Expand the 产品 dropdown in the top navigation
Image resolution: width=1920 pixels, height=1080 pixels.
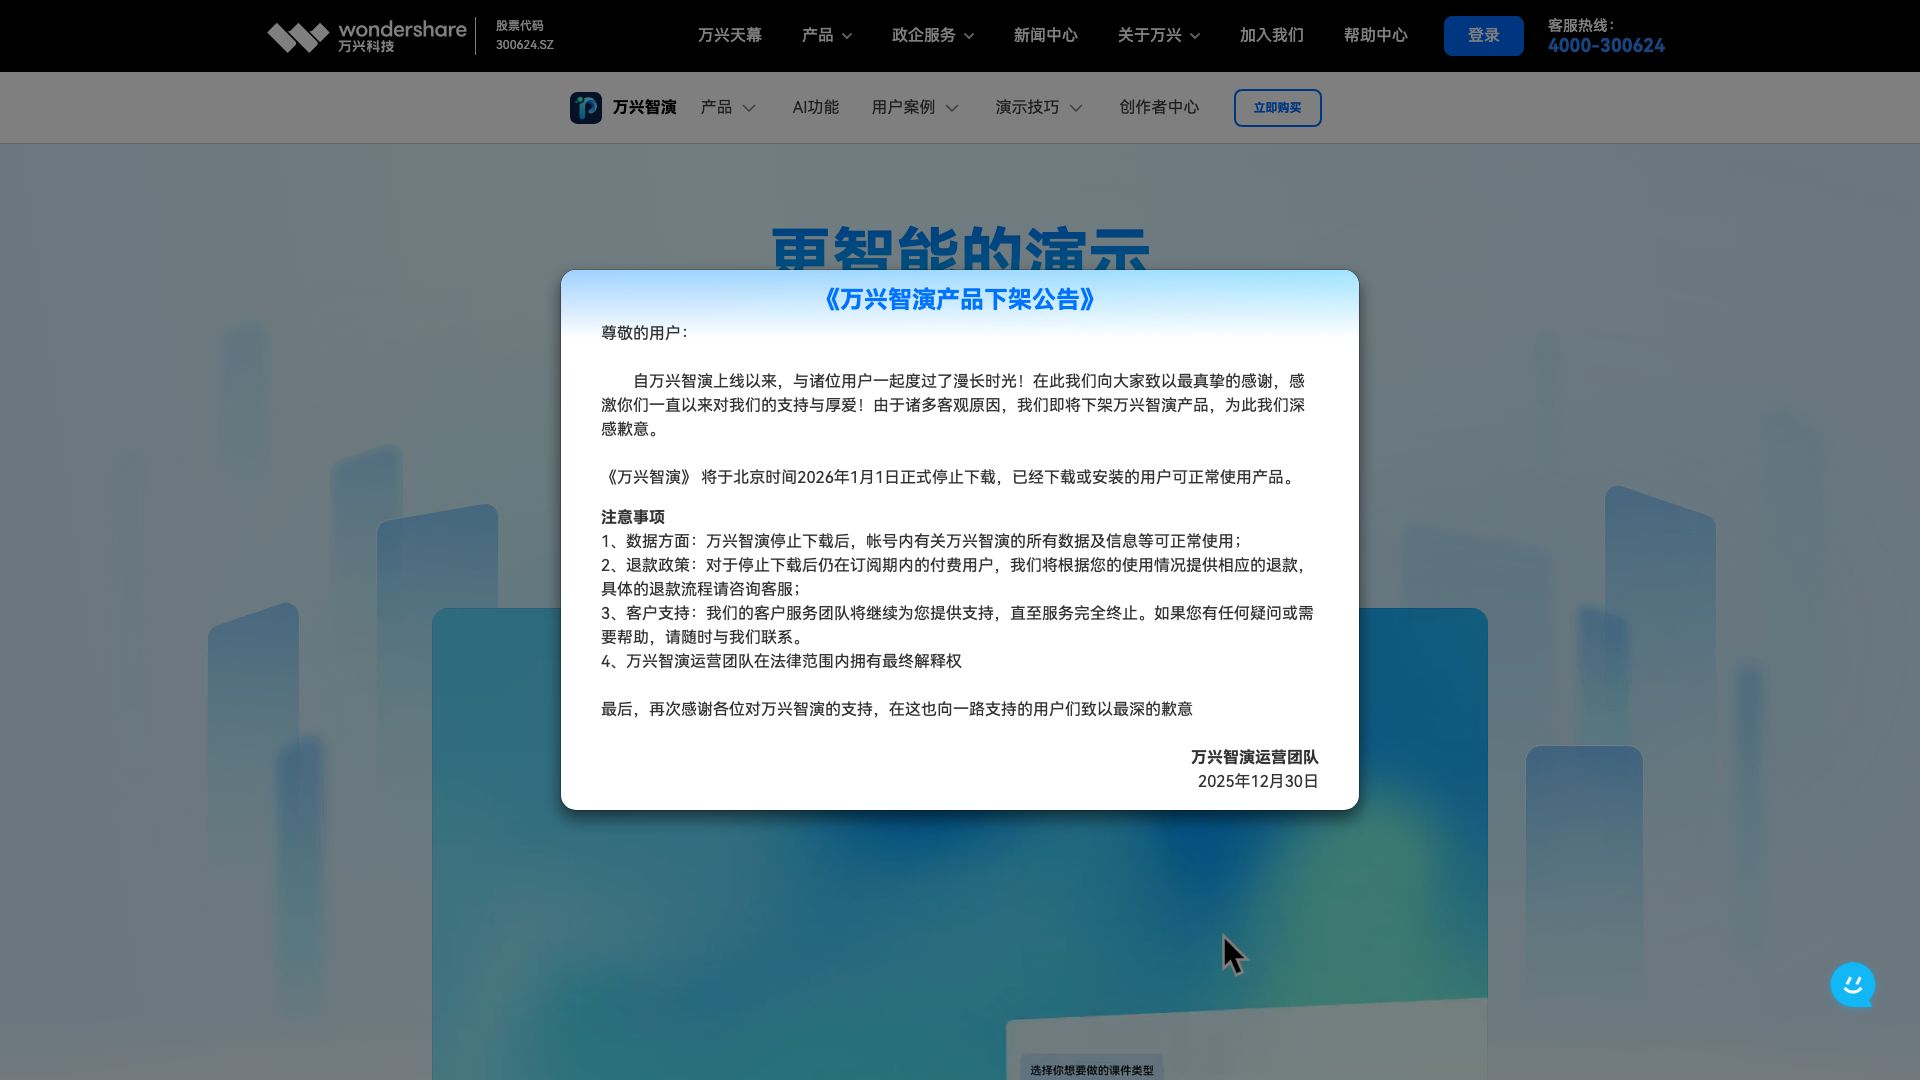pos(826,35)
